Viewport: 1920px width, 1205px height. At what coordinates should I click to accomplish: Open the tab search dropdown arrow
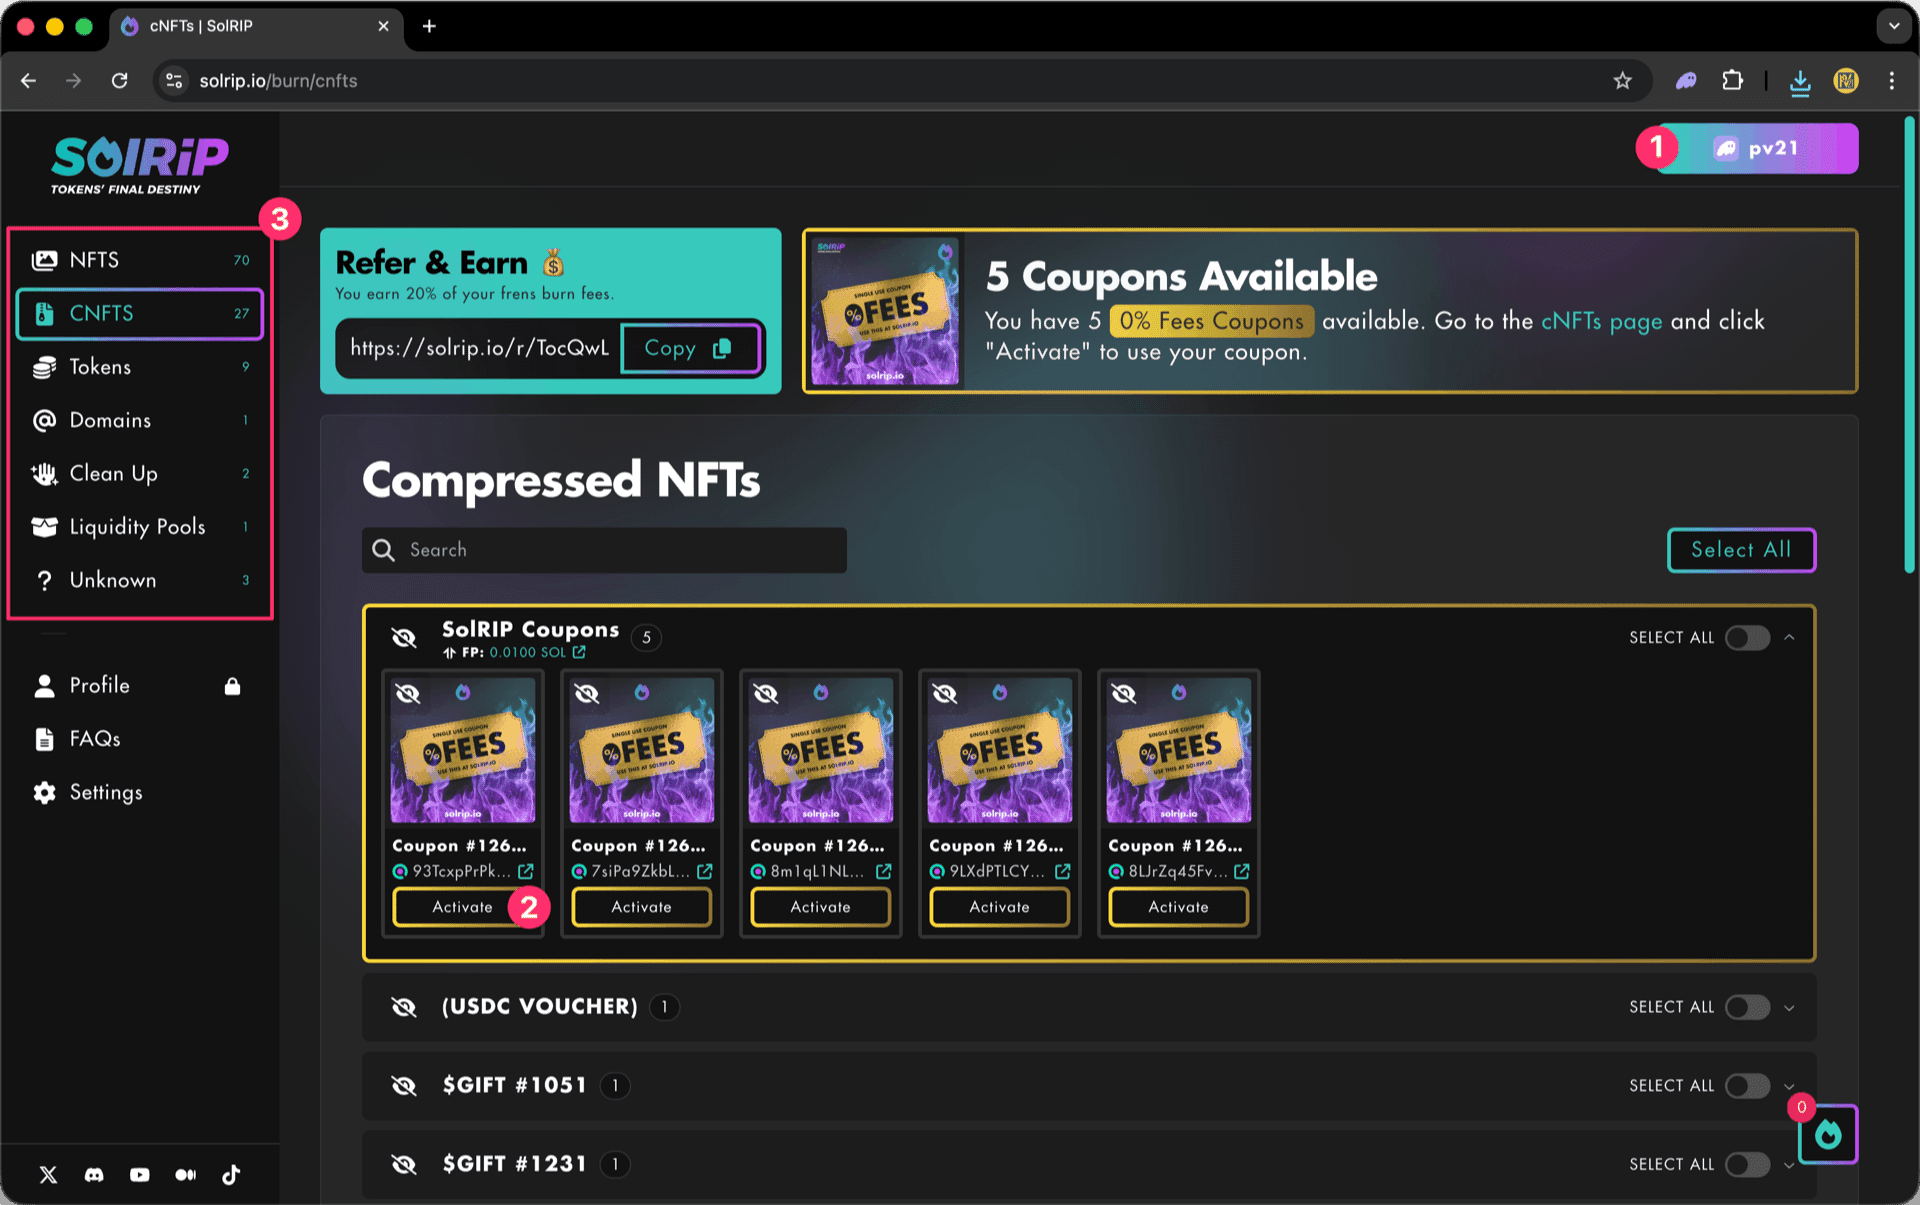(1894, 26)
